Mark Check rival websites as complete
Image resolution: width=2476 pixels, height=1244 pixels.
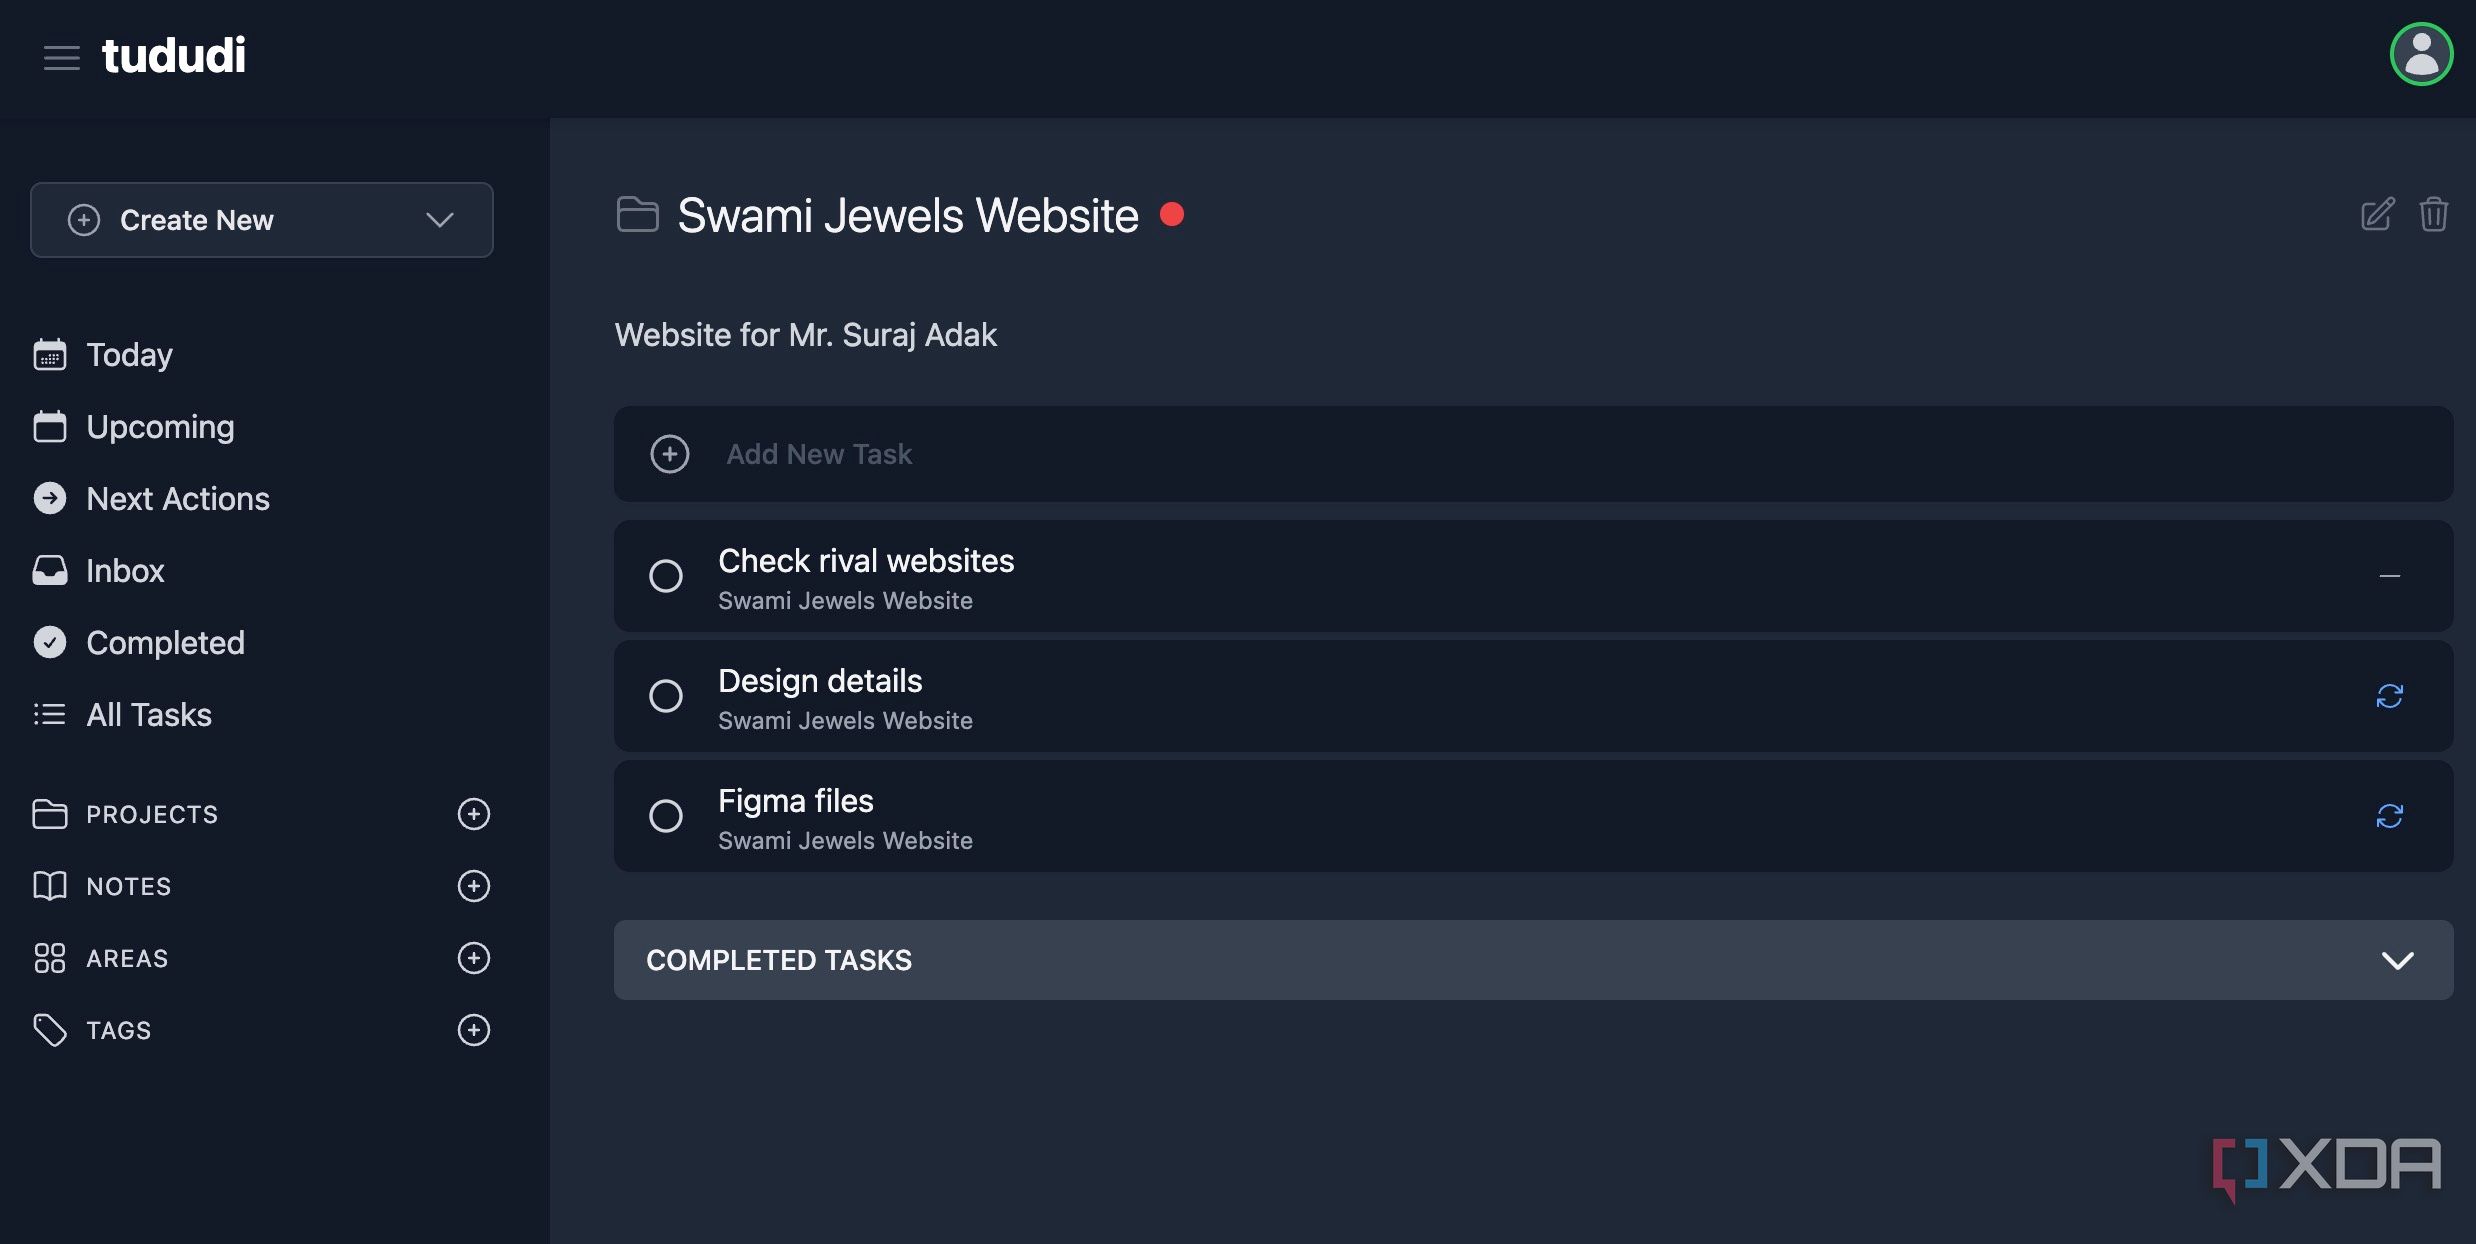click(666, 576)
